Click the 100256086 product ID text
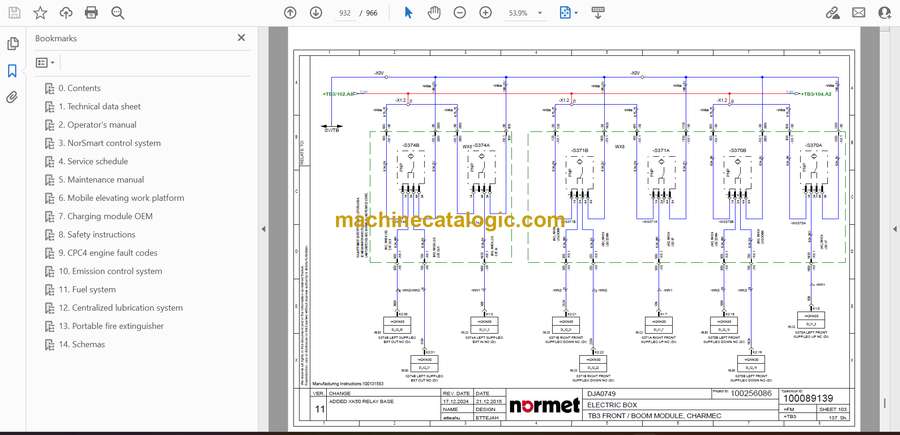 [x=751, y=394]
